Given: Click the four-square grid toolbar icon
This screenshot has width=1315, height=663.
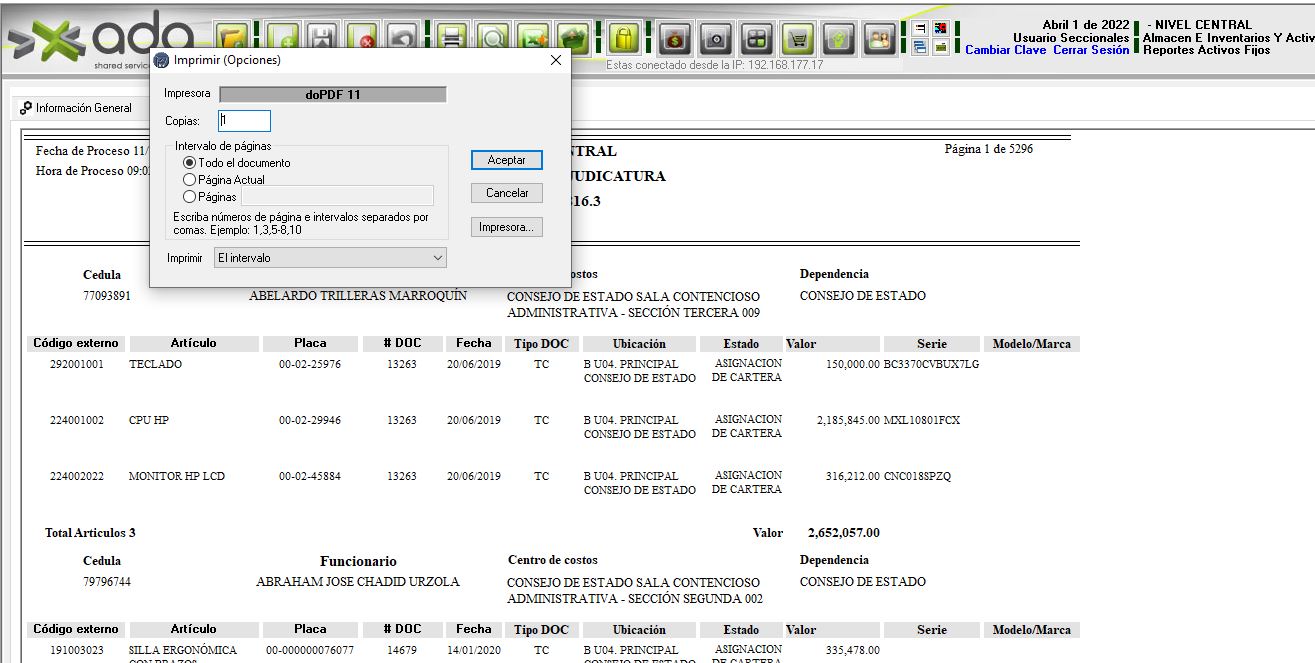Looking at the screenshot, I should click(757, 38).
